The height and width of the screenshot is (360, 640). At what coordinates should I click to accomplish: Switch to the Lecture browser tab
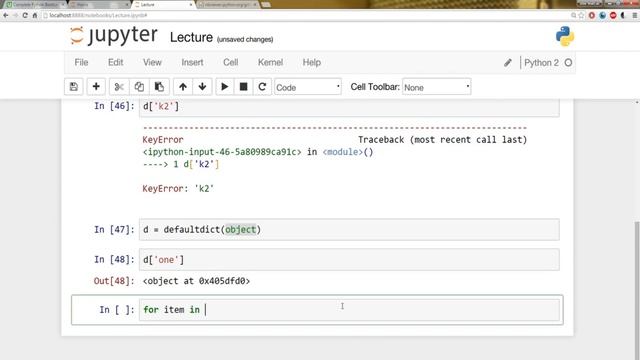coord(163,4)
